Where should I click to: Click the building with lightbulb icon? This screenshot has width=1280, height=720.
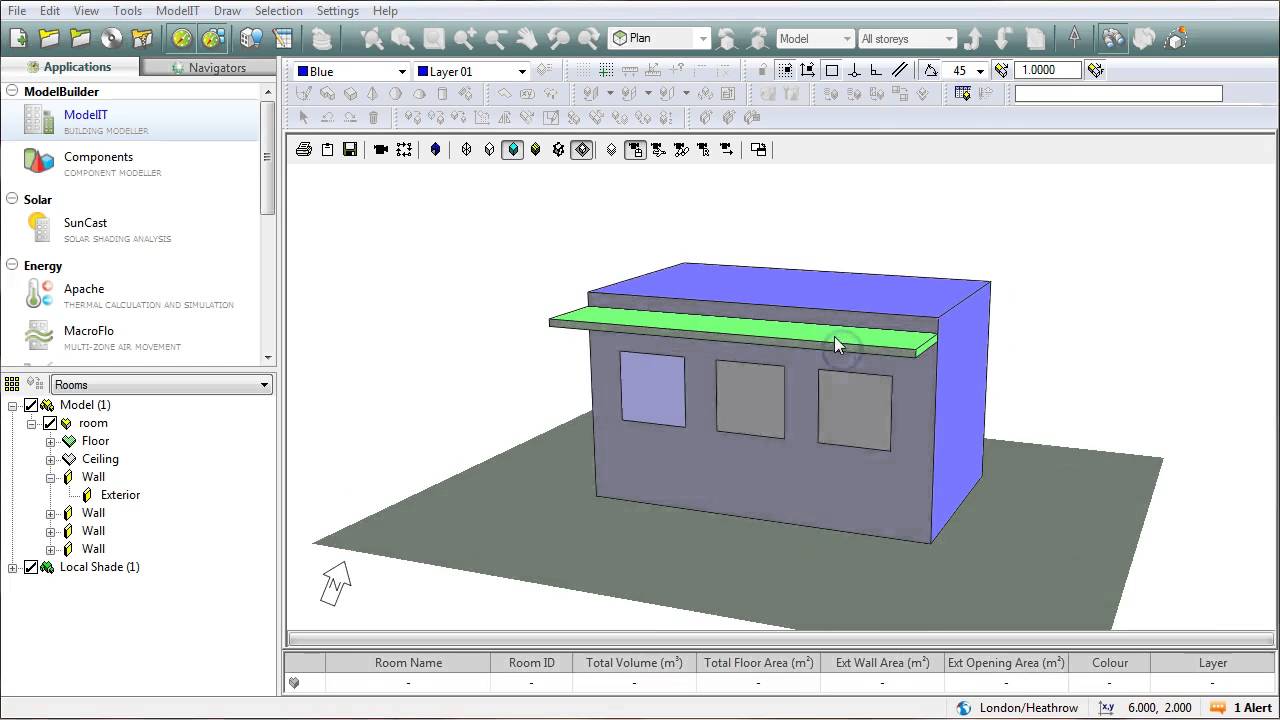251,39
